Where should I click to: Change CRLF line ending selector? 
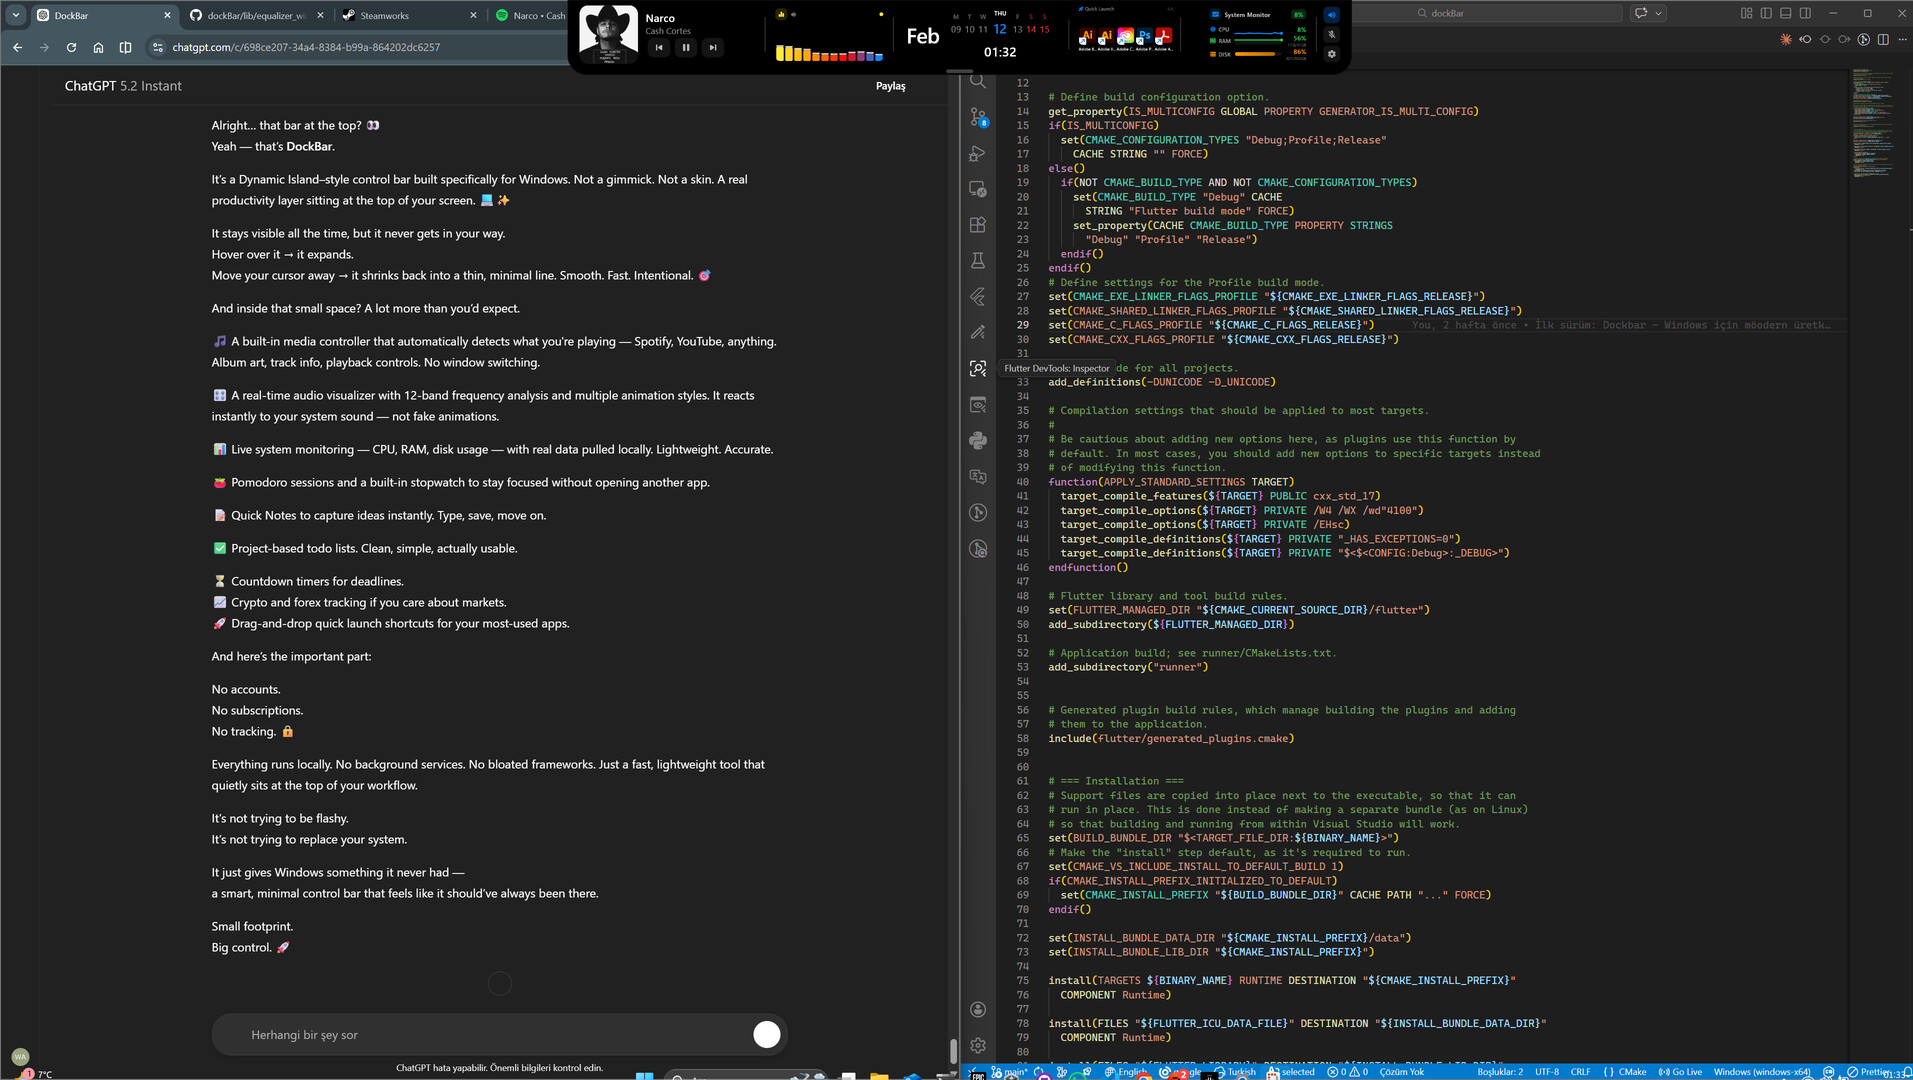pos(1580,1071)
